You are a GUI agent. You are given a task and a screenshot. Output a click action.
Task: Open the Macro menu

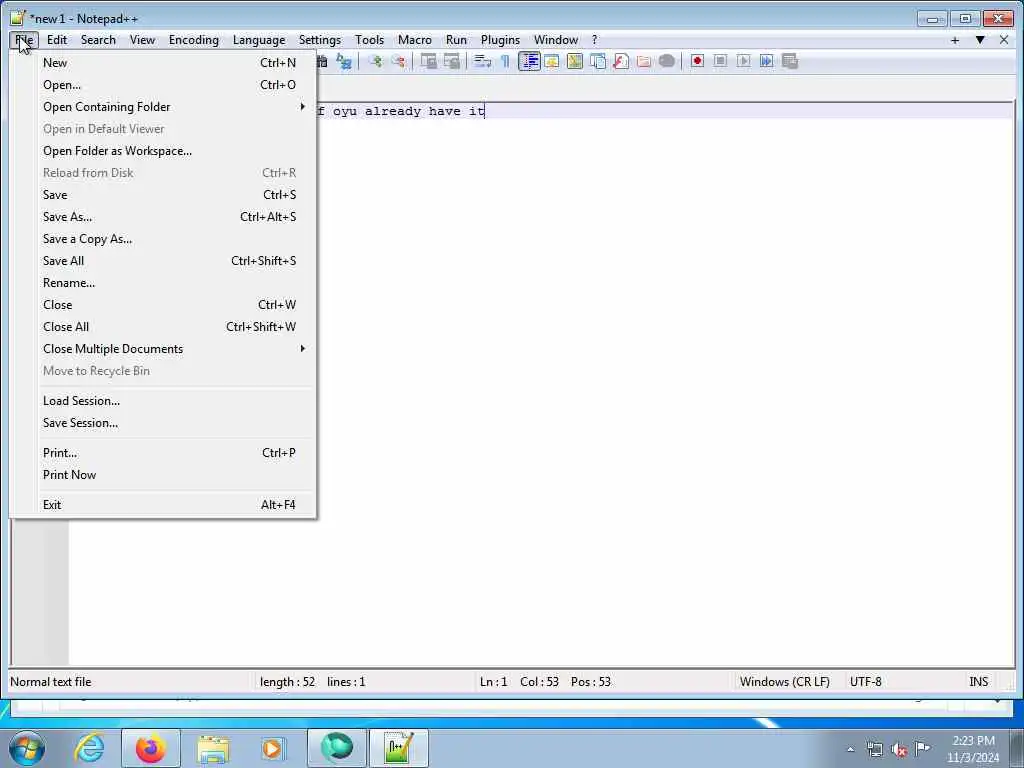[x=415, y=40]
